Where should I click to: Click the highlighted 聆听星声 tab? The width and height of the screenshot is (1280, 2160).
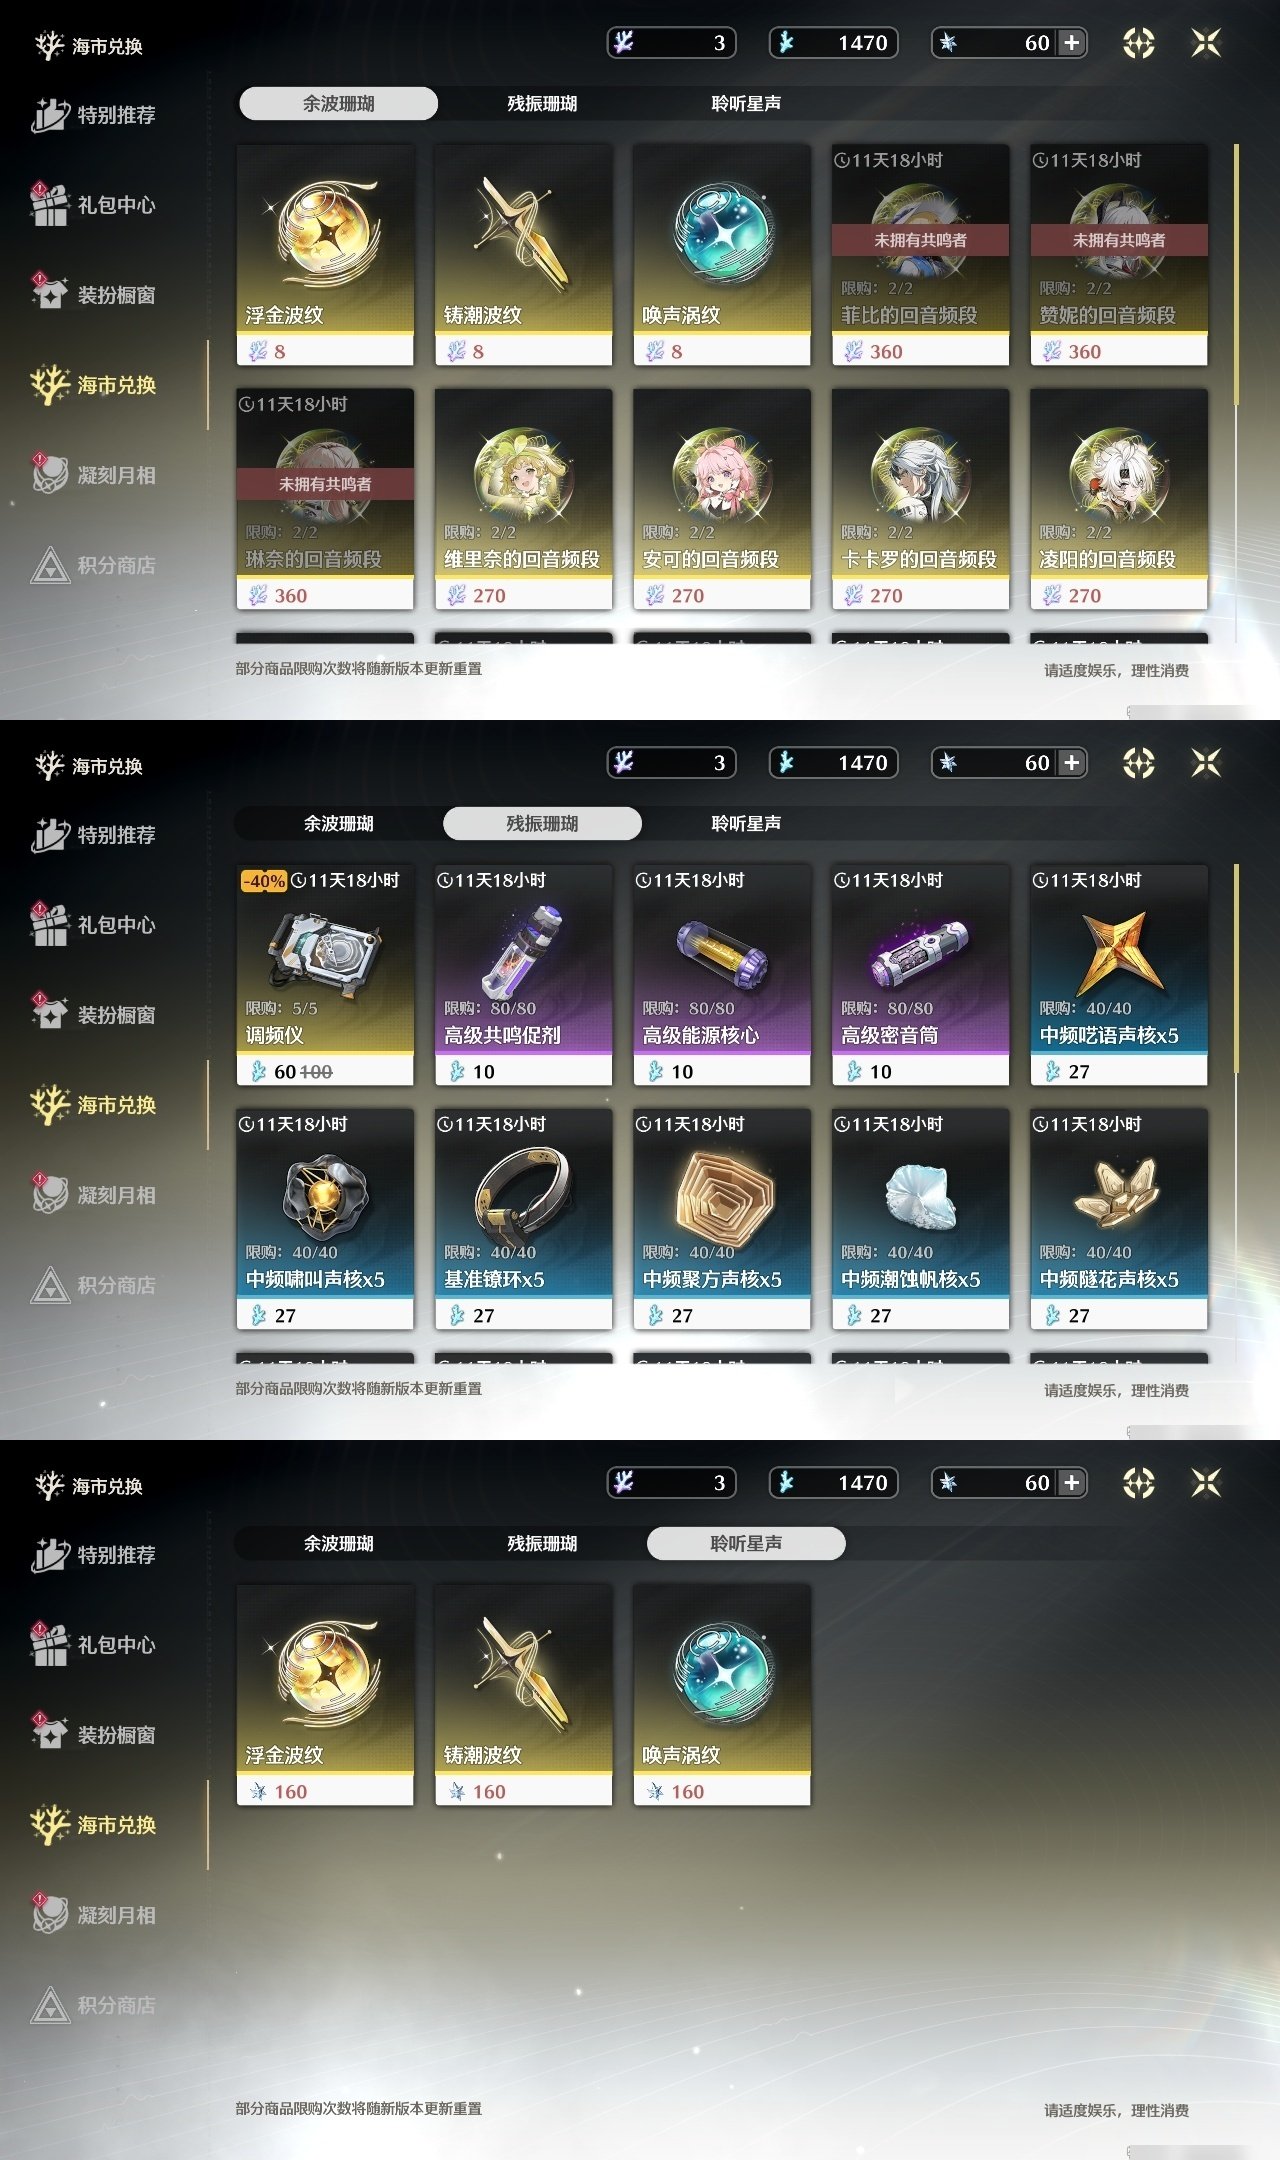pyautogui.click(x=746, y=1543)
